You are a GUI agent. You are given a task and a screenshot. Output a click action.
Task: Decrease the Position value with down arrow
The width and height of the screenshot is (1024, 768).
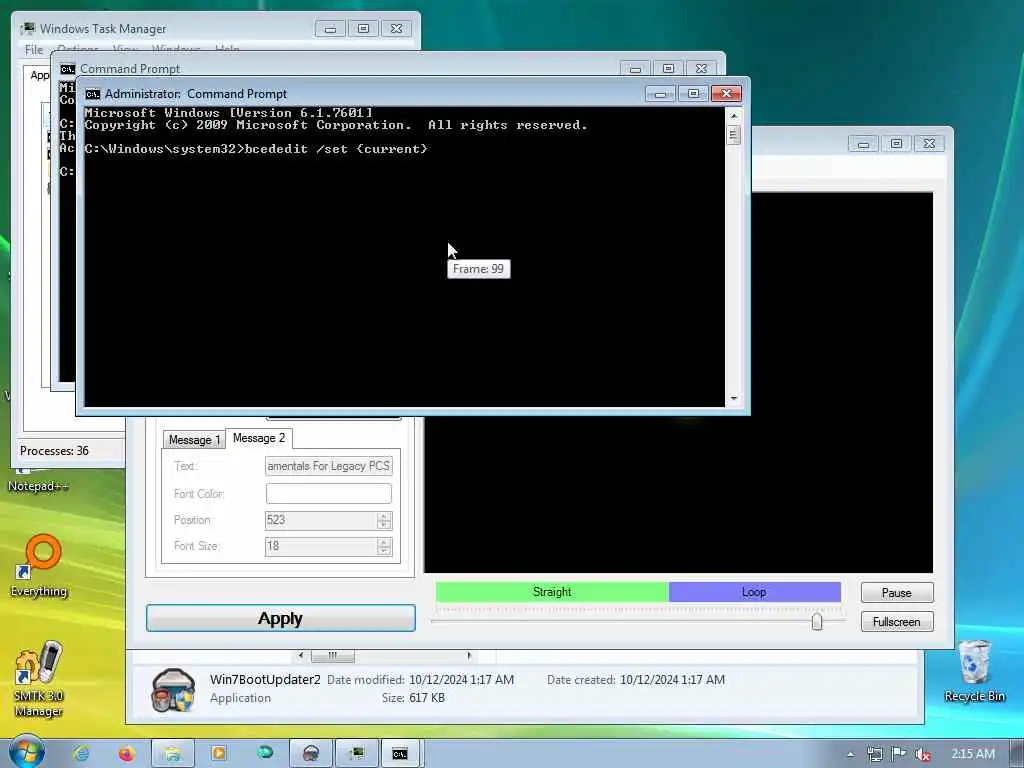click(x=384, y=524)
